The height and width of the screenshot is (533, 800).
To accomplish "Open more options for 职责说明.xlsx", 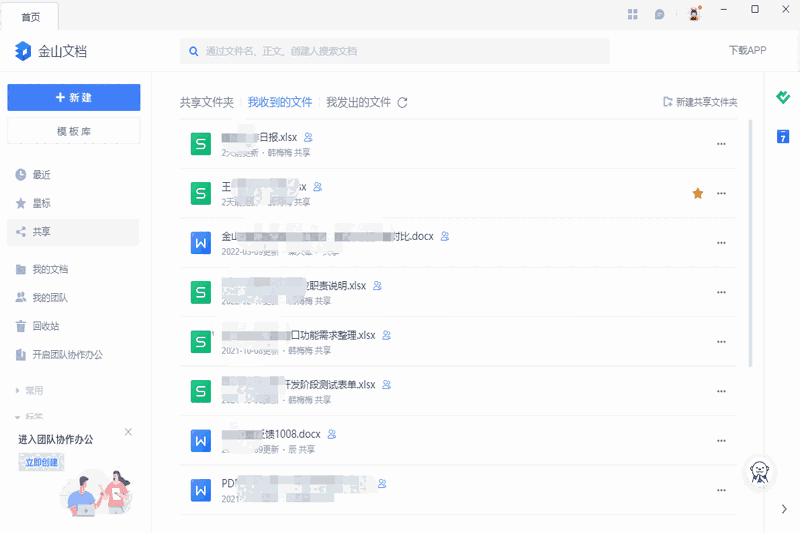I will 721,292.
